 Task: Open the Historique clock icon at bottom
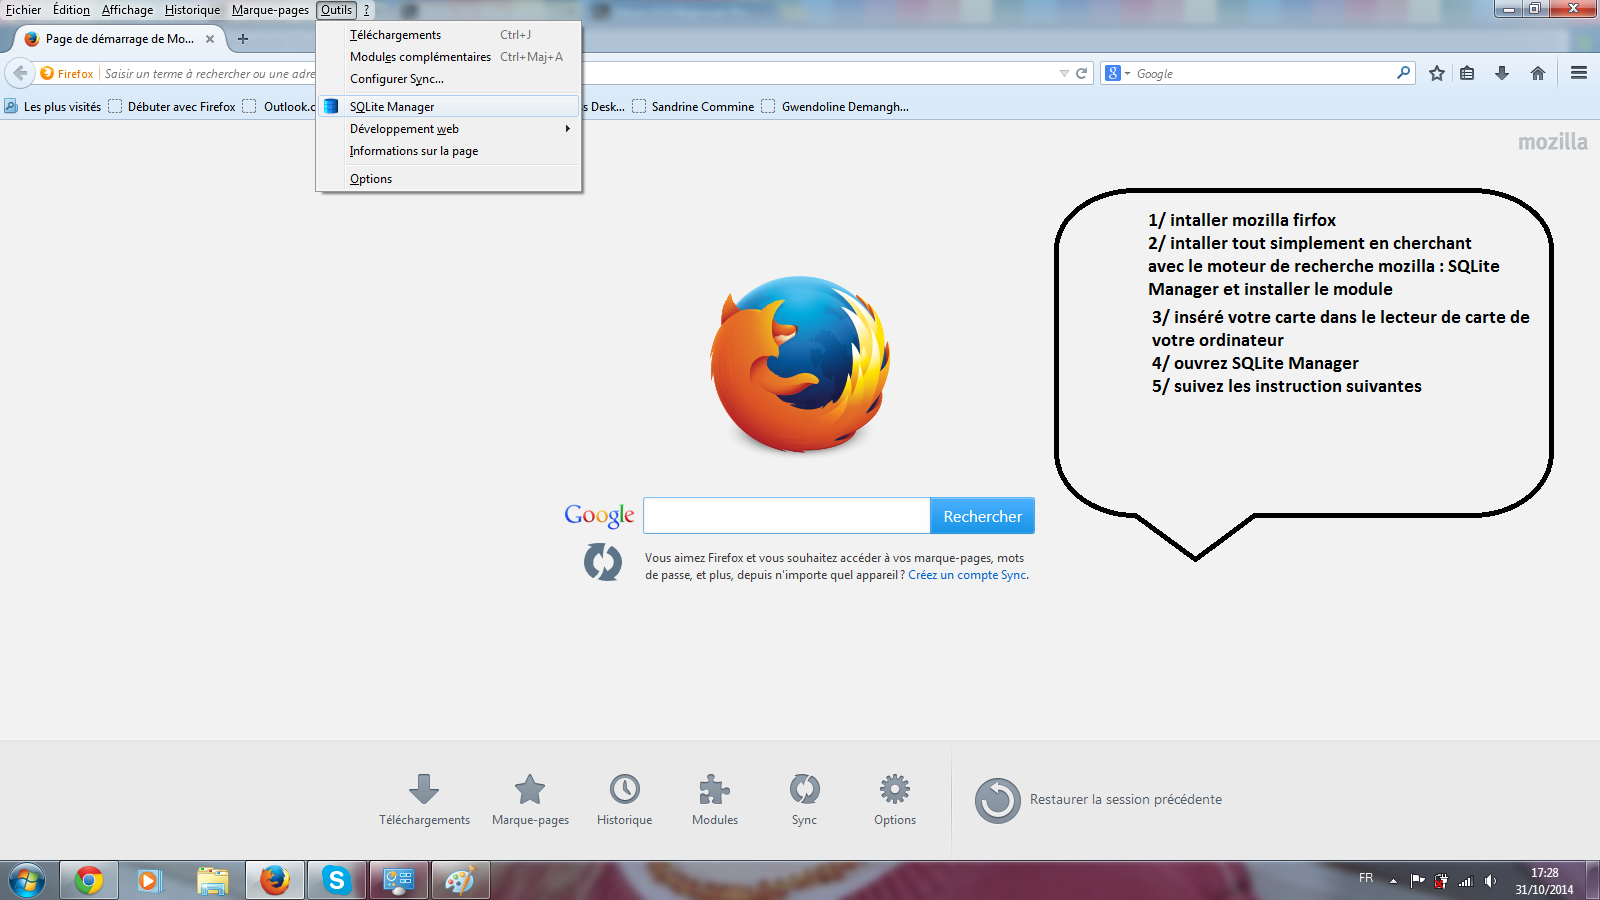[x=625, y=790]
